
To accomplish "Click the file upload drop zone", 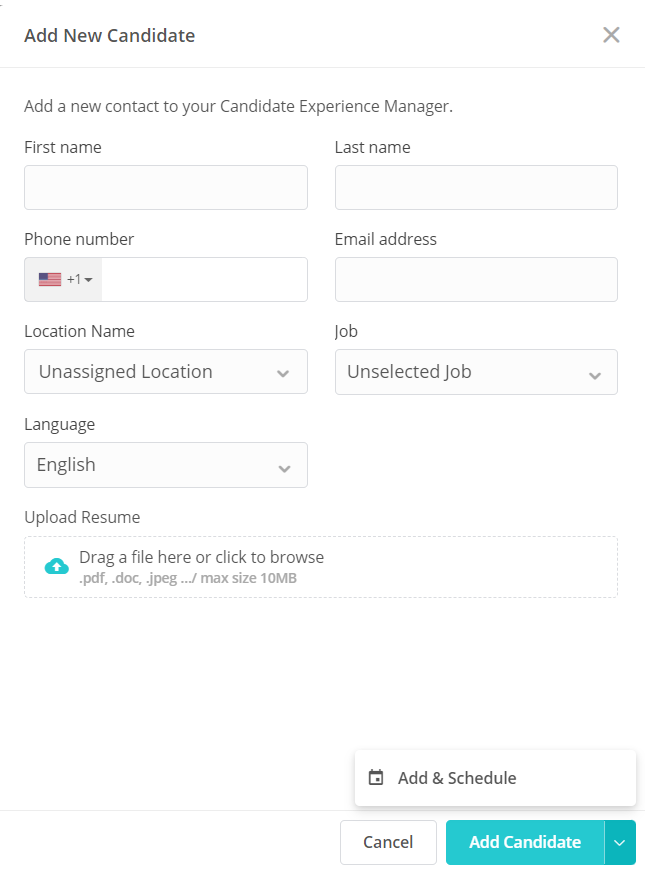I will pos(322,565).
